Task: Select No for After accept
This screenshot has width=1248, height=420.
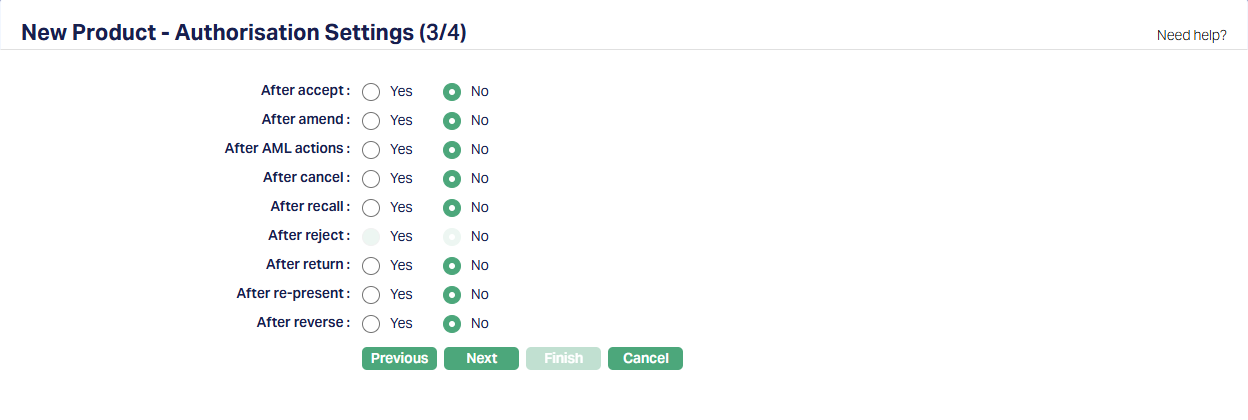Action: point(452,92)
